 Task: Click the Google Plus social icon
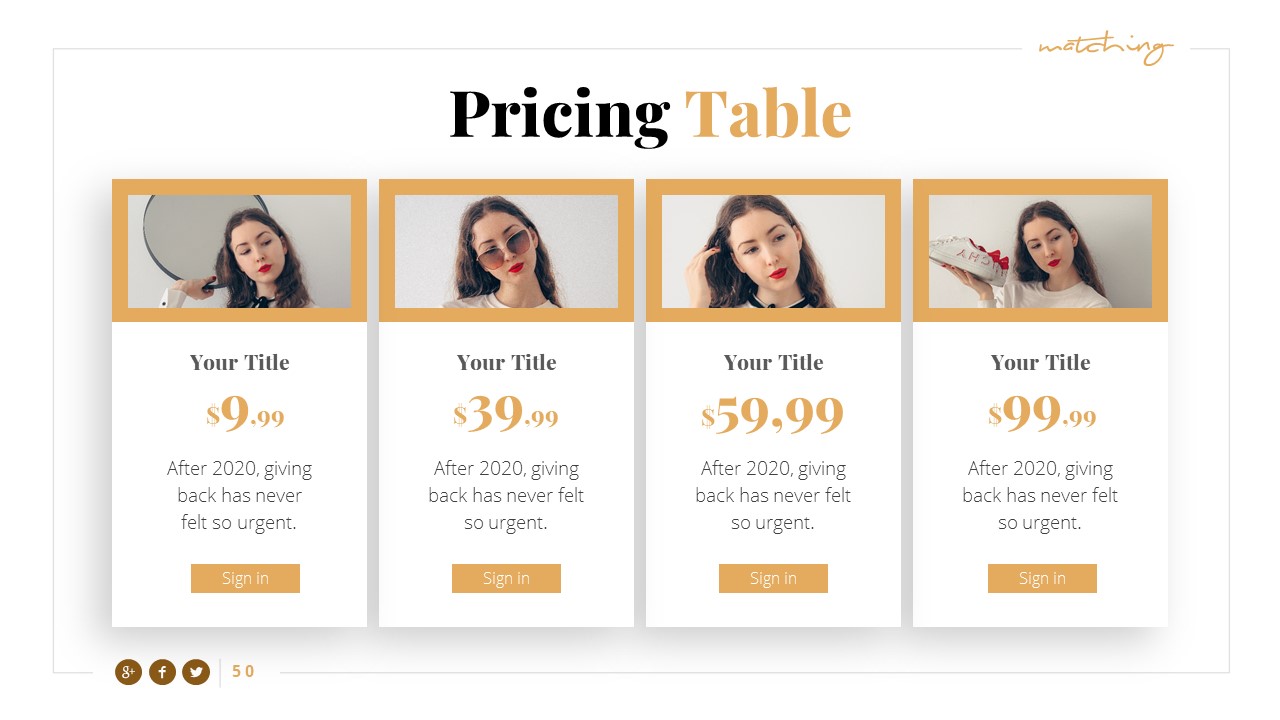(x=128, y=672)
